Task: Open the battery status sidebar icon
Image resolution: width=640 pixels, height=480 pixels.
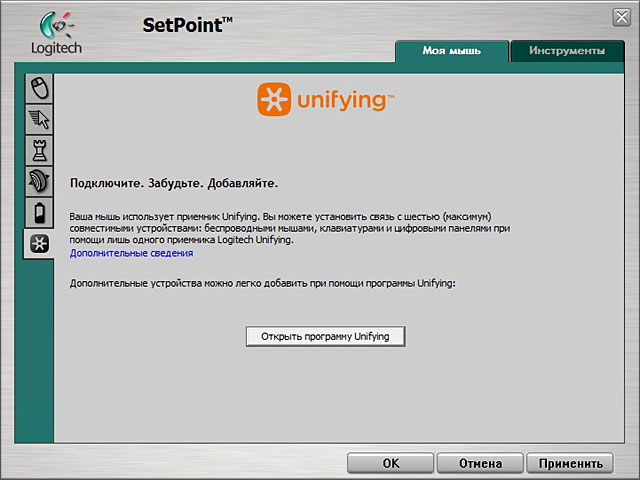Action: [39, 212]
